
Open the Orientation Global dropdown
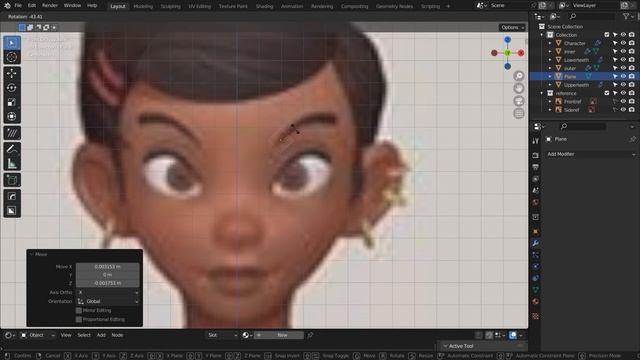pos(108,301)
